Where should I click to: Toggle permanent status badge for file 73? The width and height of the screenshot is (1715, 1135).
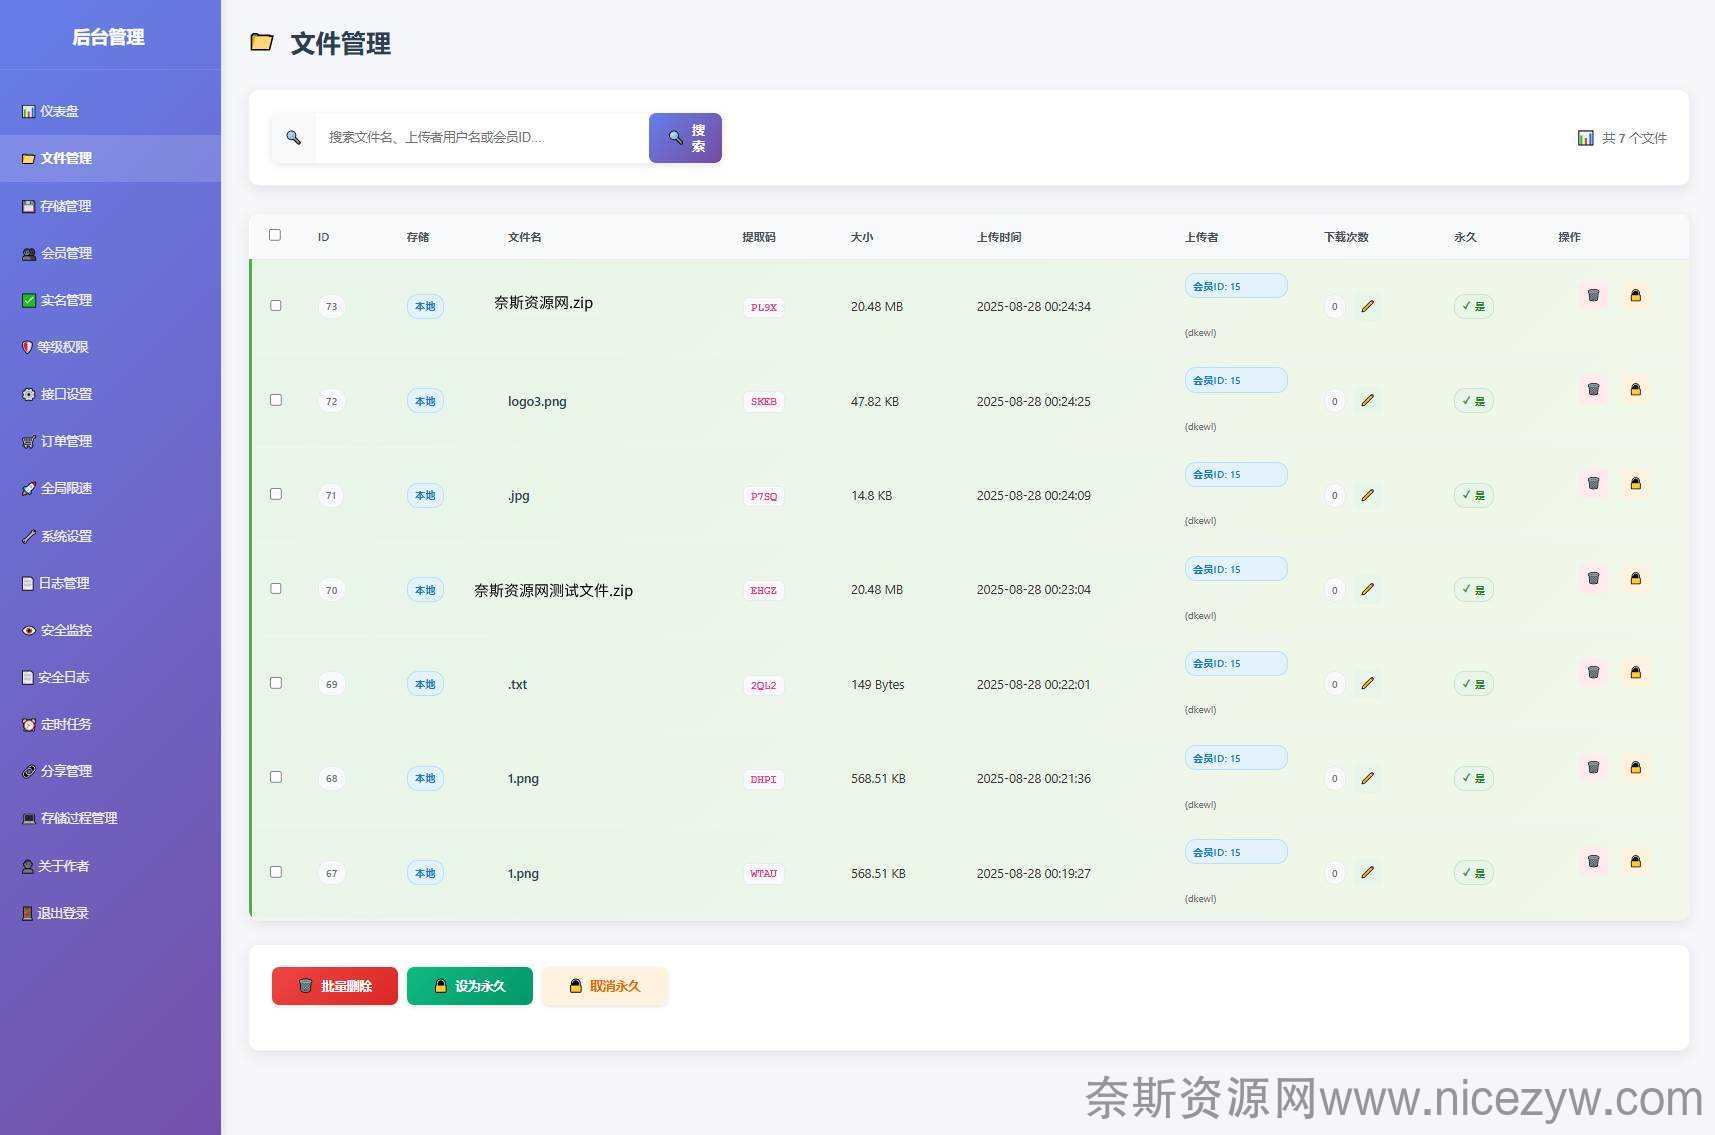(1473, 306)
